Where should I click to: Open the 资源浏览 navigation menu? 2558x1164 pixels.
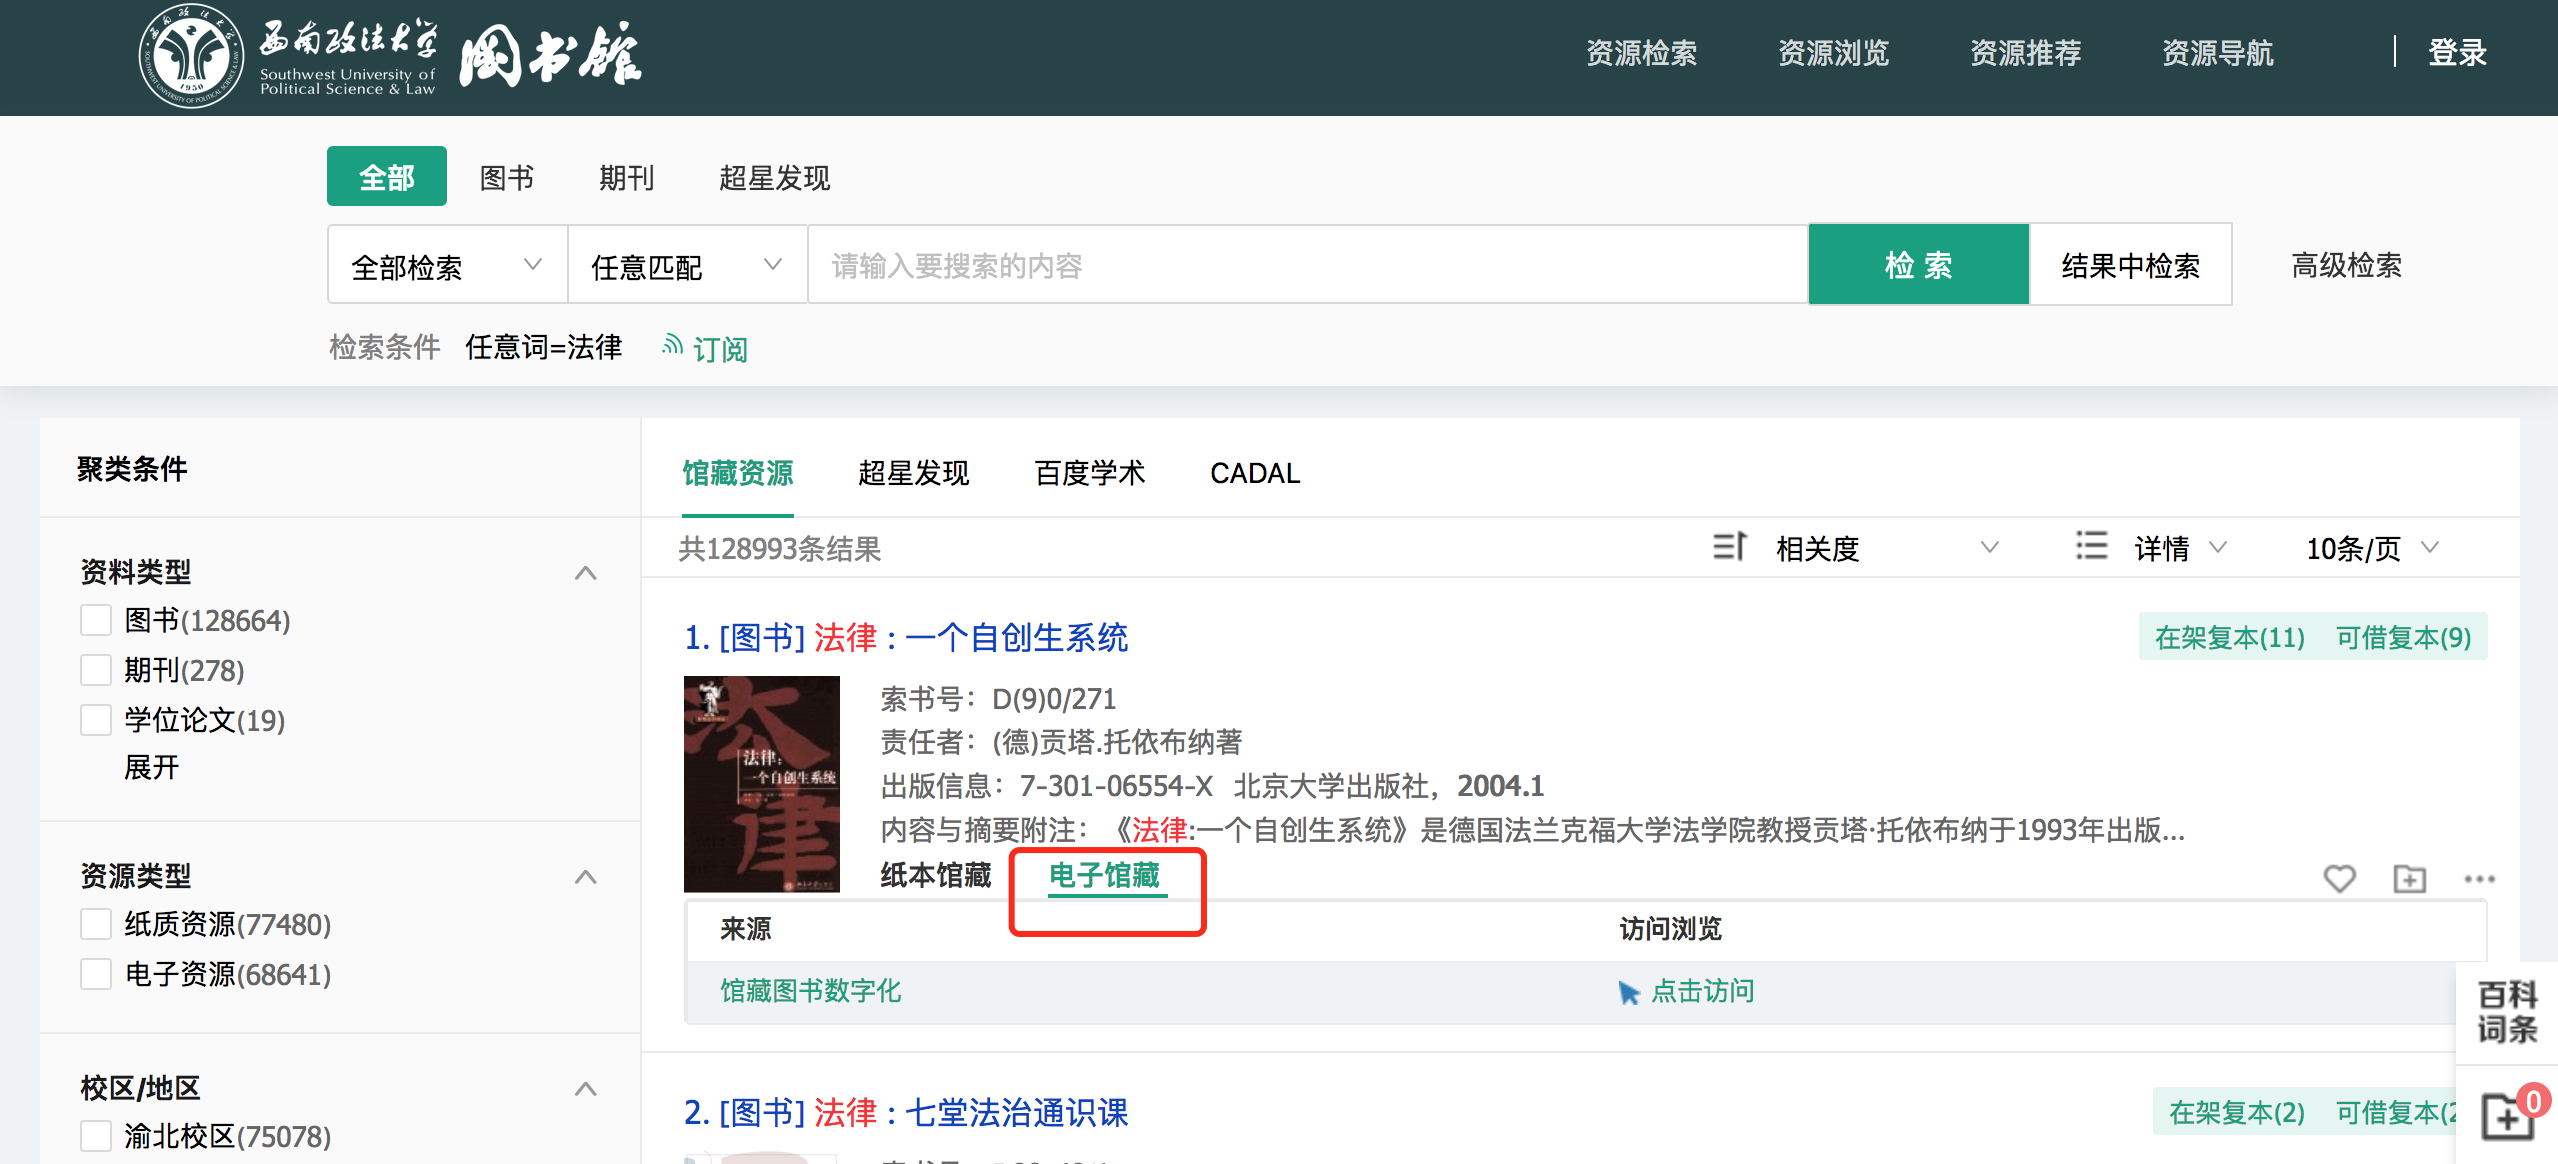click(x=1833, y=53)
